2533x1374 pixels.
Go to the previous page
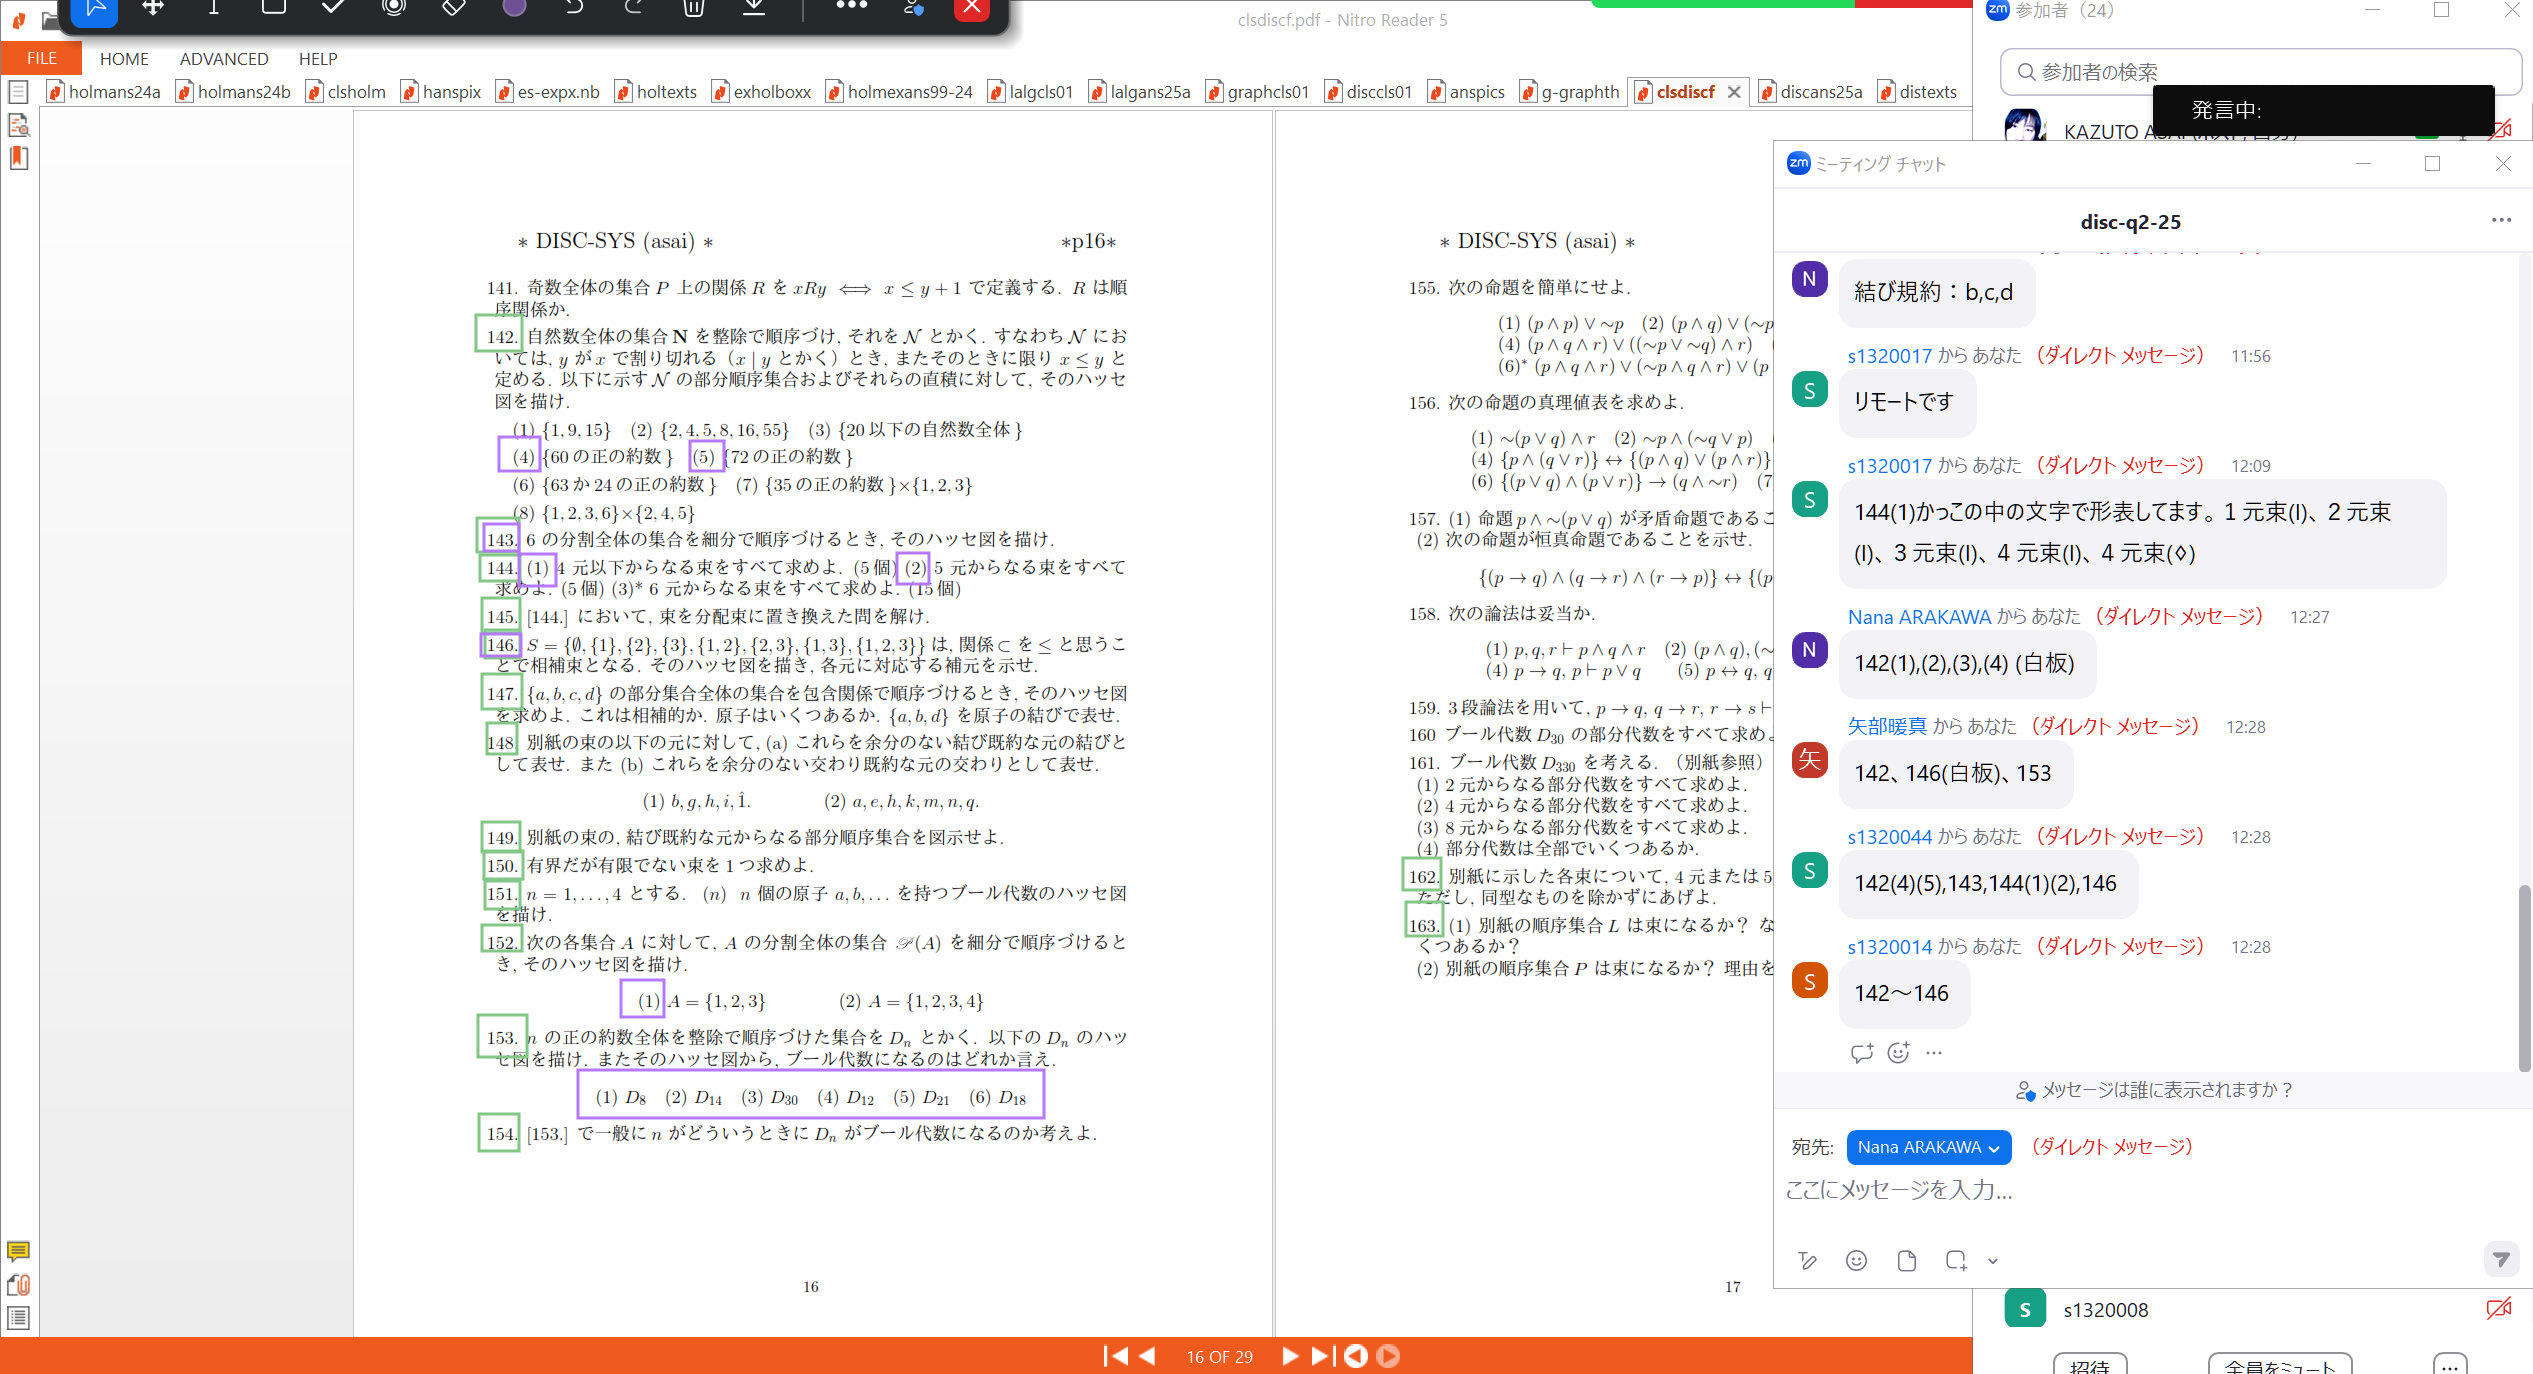[x=1148, y=1356]
